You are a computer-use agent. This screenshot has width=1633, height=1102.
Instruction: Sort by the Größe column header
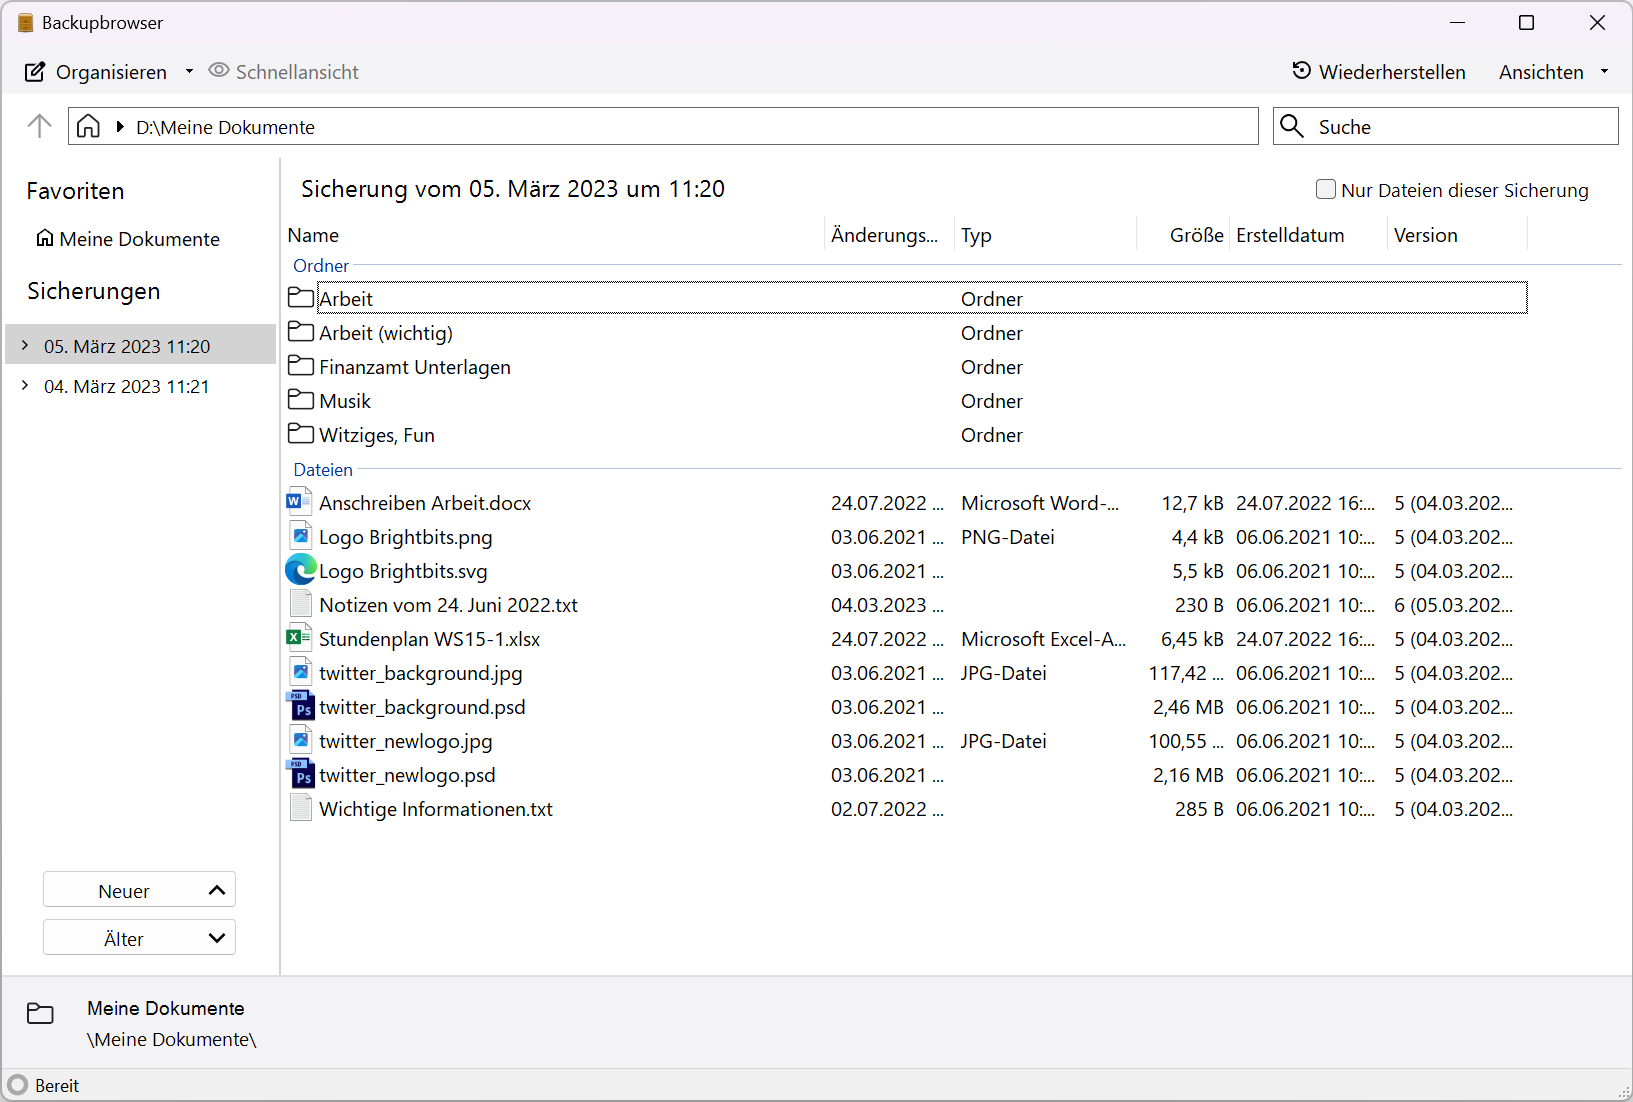tap(1196, 235)
